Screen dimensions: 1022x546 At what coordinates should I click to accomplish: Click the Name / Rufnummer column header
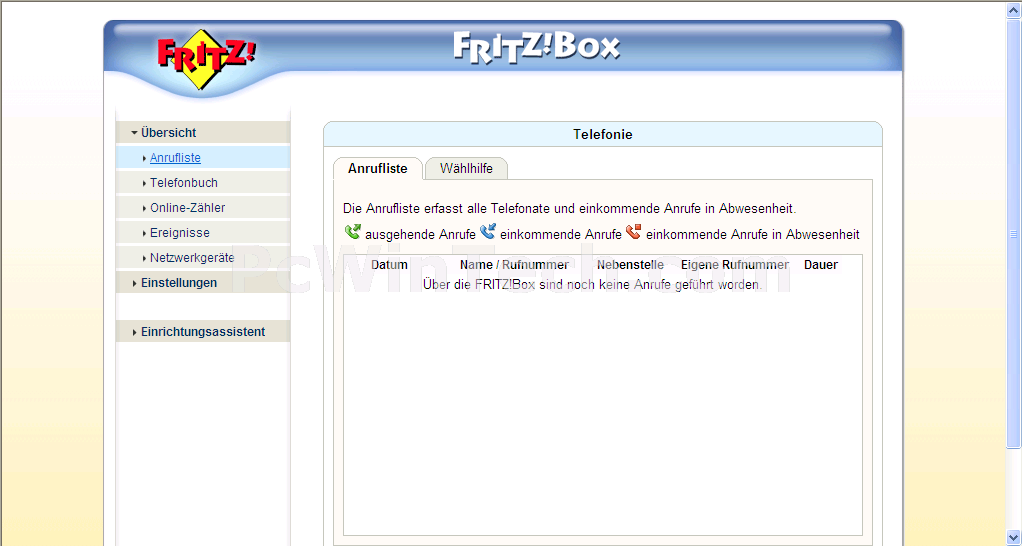[514, 265]
